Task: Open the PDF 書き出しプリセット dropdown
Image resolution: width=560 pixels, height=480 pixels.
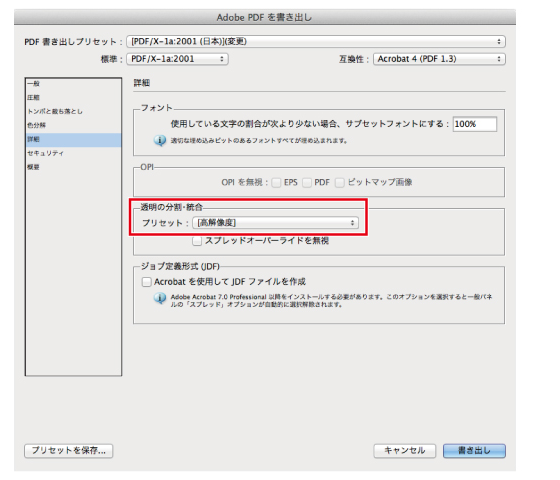Action: (x=316, y=41)
